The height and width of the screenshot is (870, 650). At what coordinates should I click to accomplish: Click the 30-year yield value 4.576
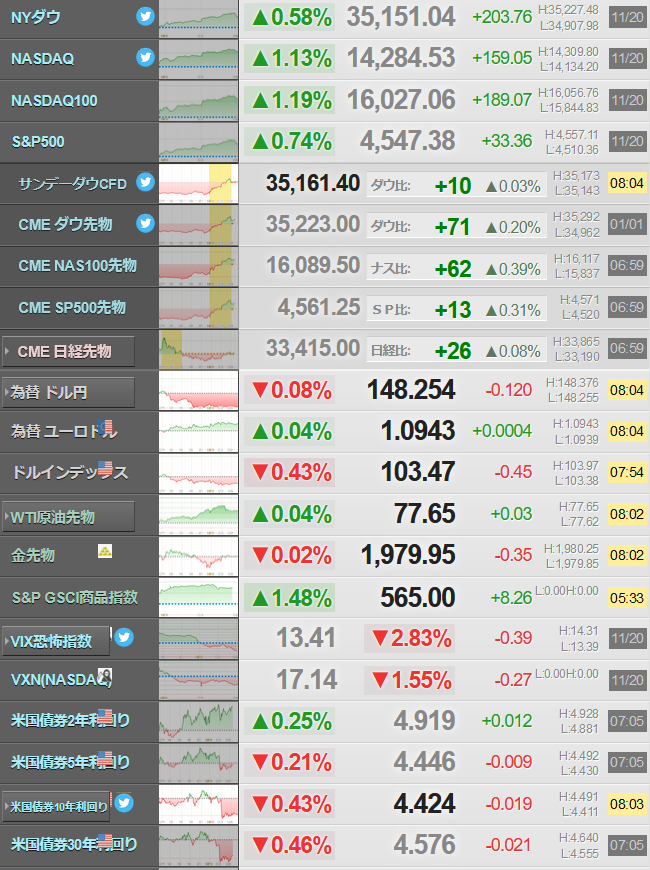[425, 844]
